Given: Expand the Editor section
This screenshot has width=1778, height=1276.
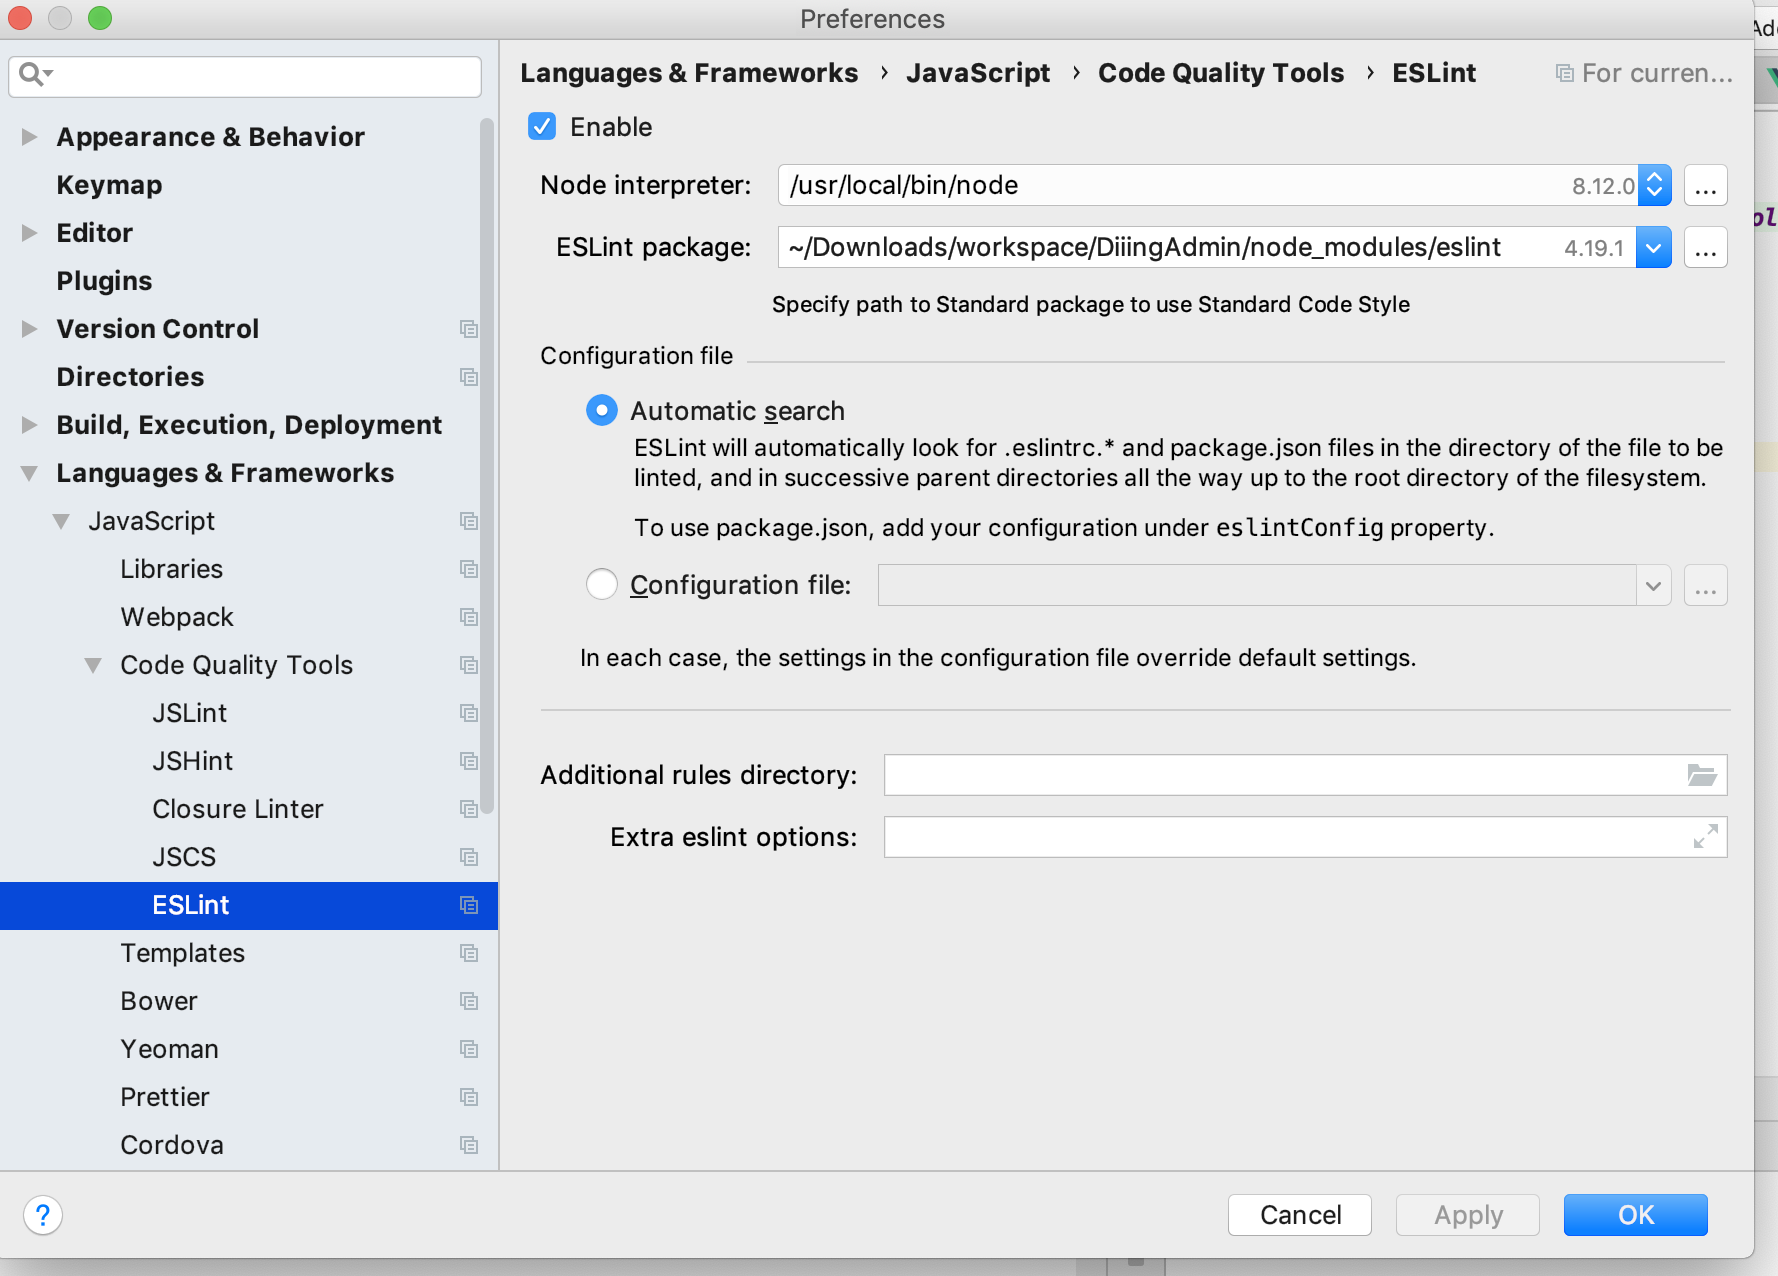Looking at the screenshot, I should [x=30, y=233].
